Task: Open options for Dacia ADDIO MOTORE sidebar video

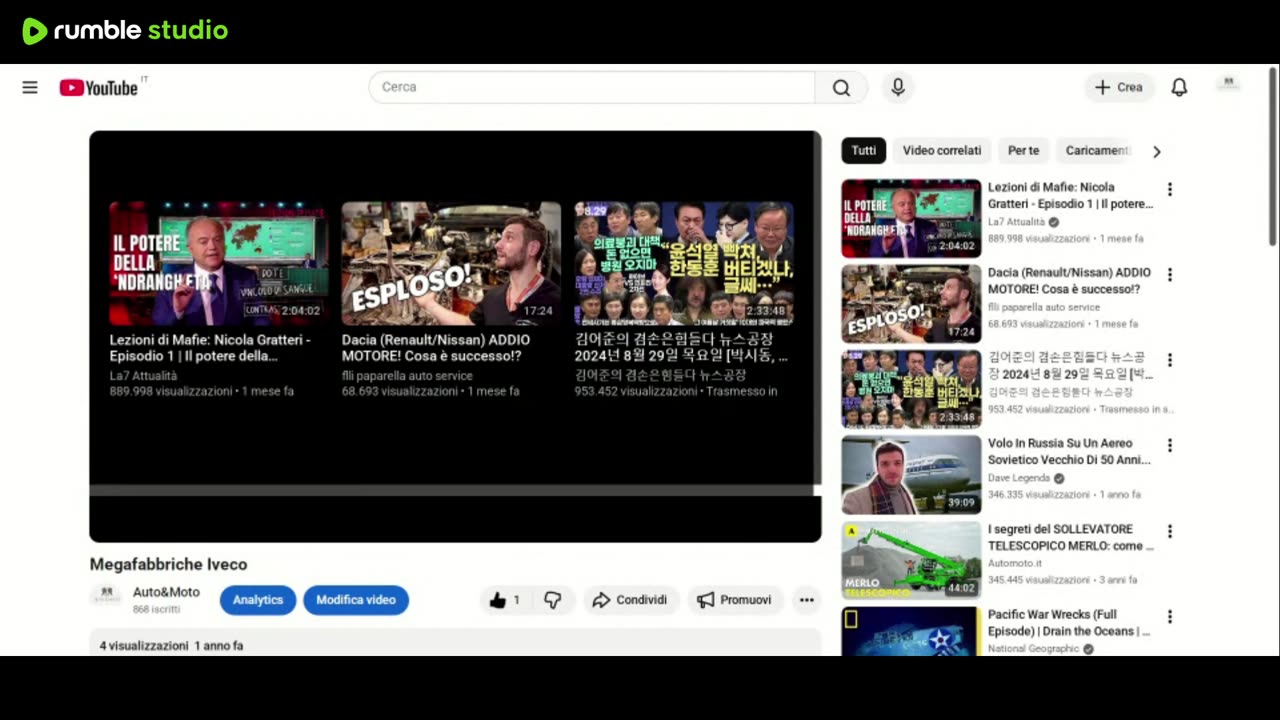Action: coord(1169,275)
